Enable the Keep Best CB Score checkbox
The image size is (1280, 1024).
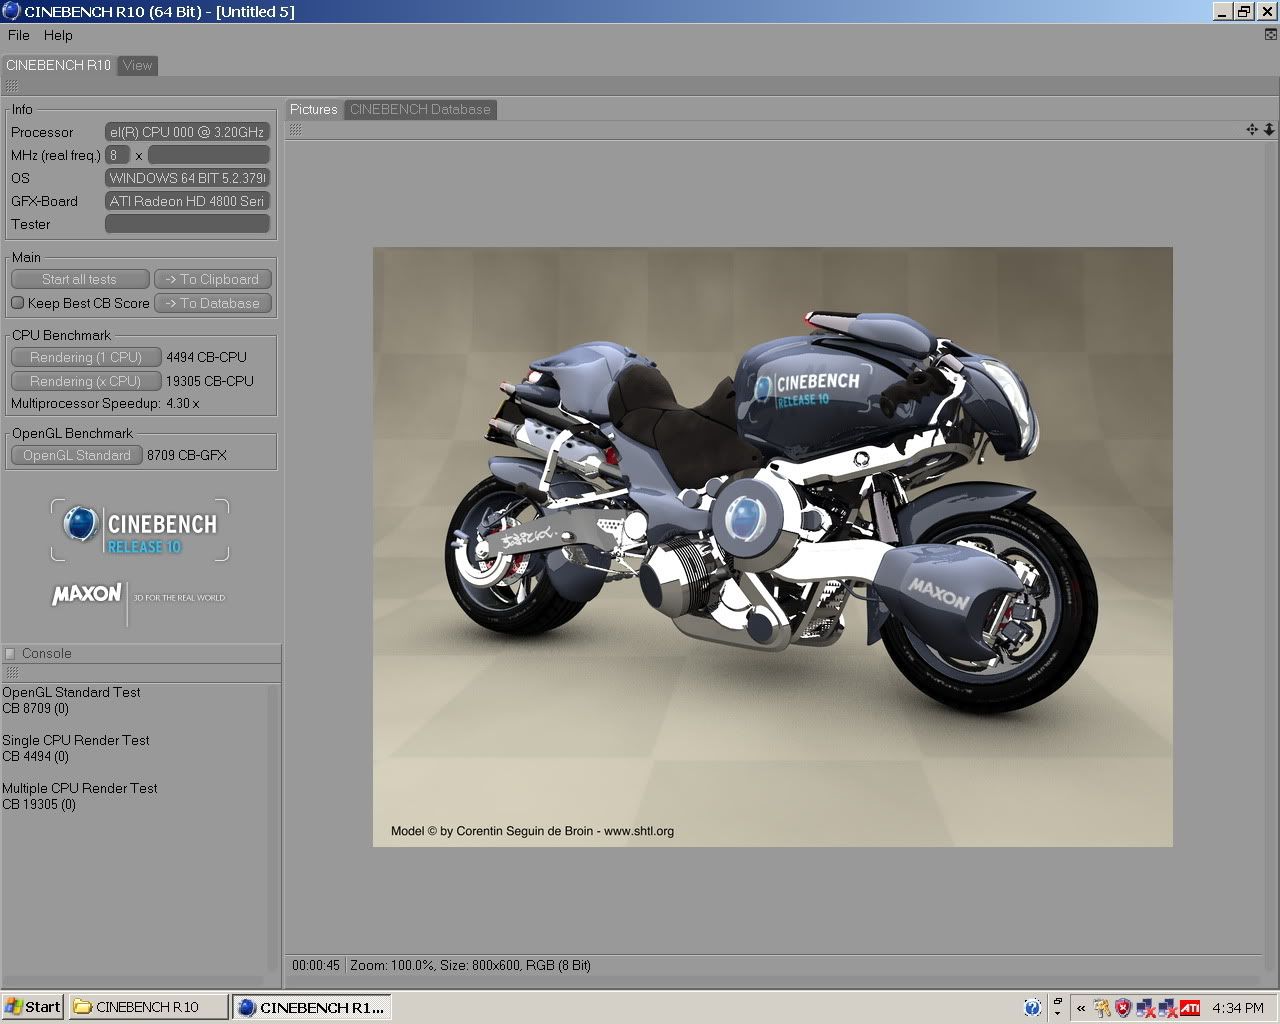pyautogui.click(x=17, y=303)
